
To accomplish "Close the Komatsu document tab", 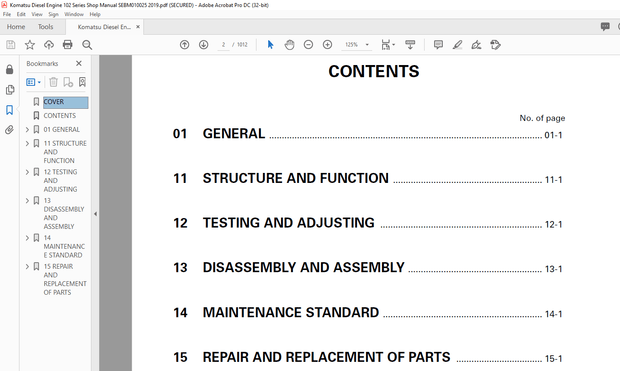I will (138, 27).
